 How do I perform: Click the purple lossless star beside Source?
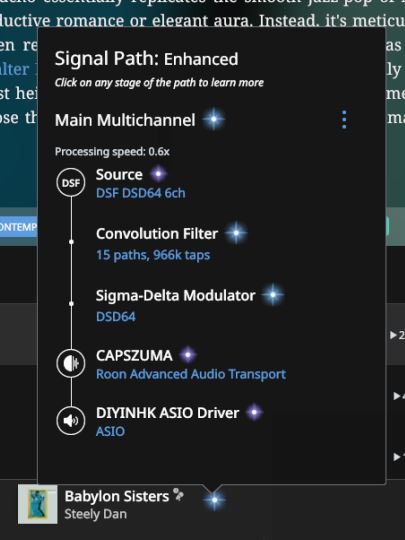pos(158,174)
